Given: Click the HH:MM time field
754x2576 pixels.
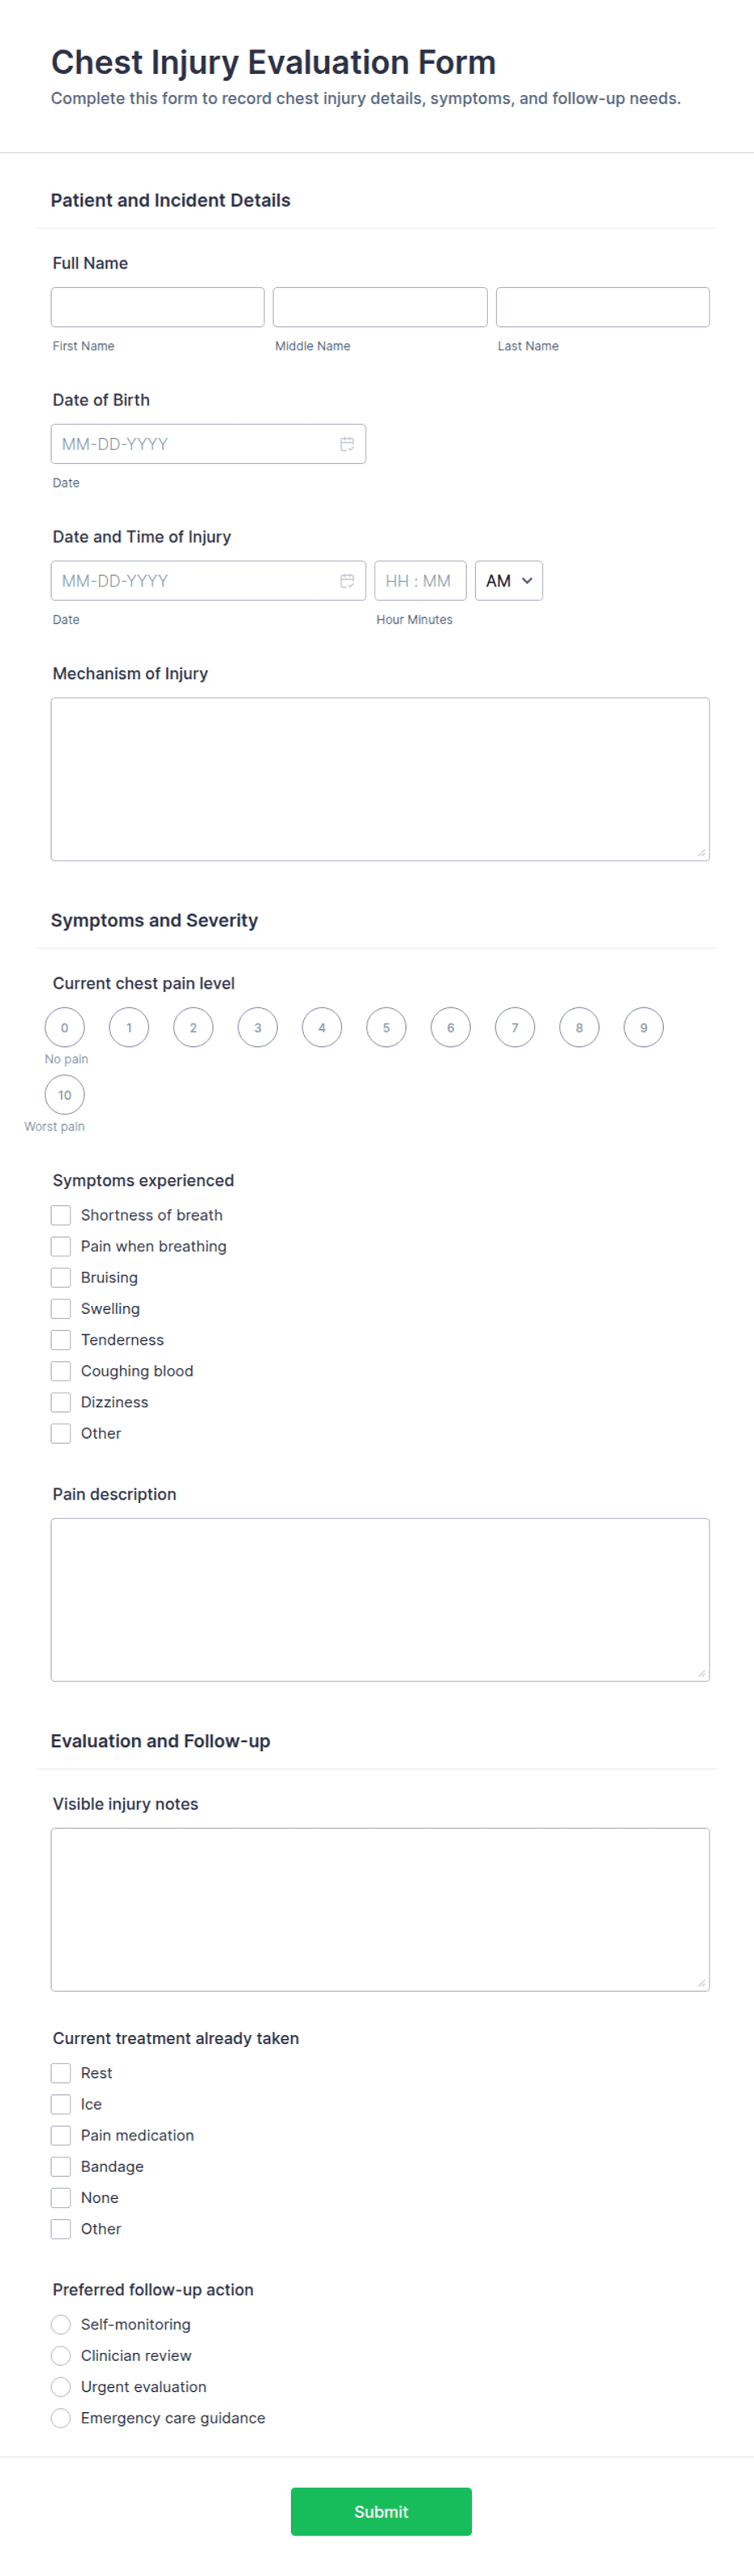Looking at the screenshot, I should coord(420,581).
